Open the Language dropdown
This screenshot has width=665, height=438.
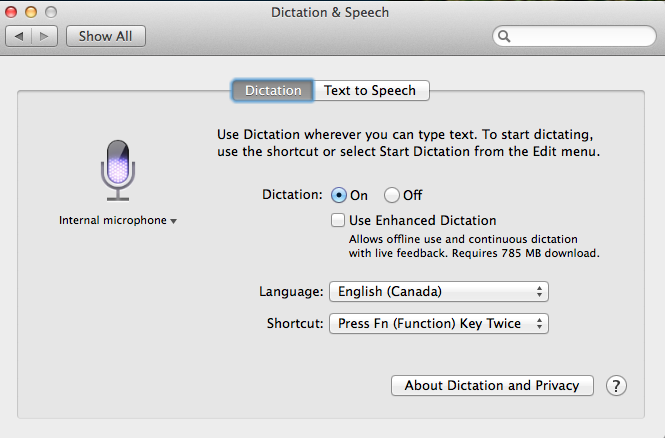click(439, 292)
